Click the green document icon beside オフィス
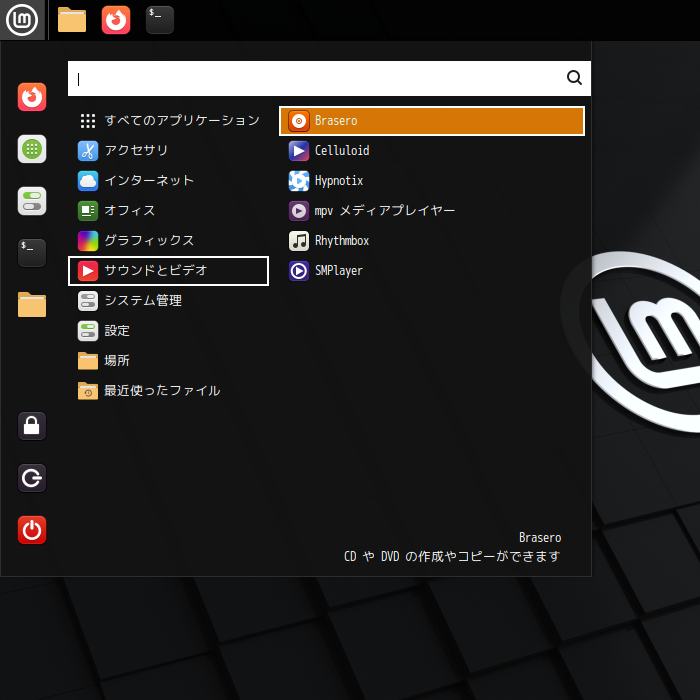 click(88, 211)
